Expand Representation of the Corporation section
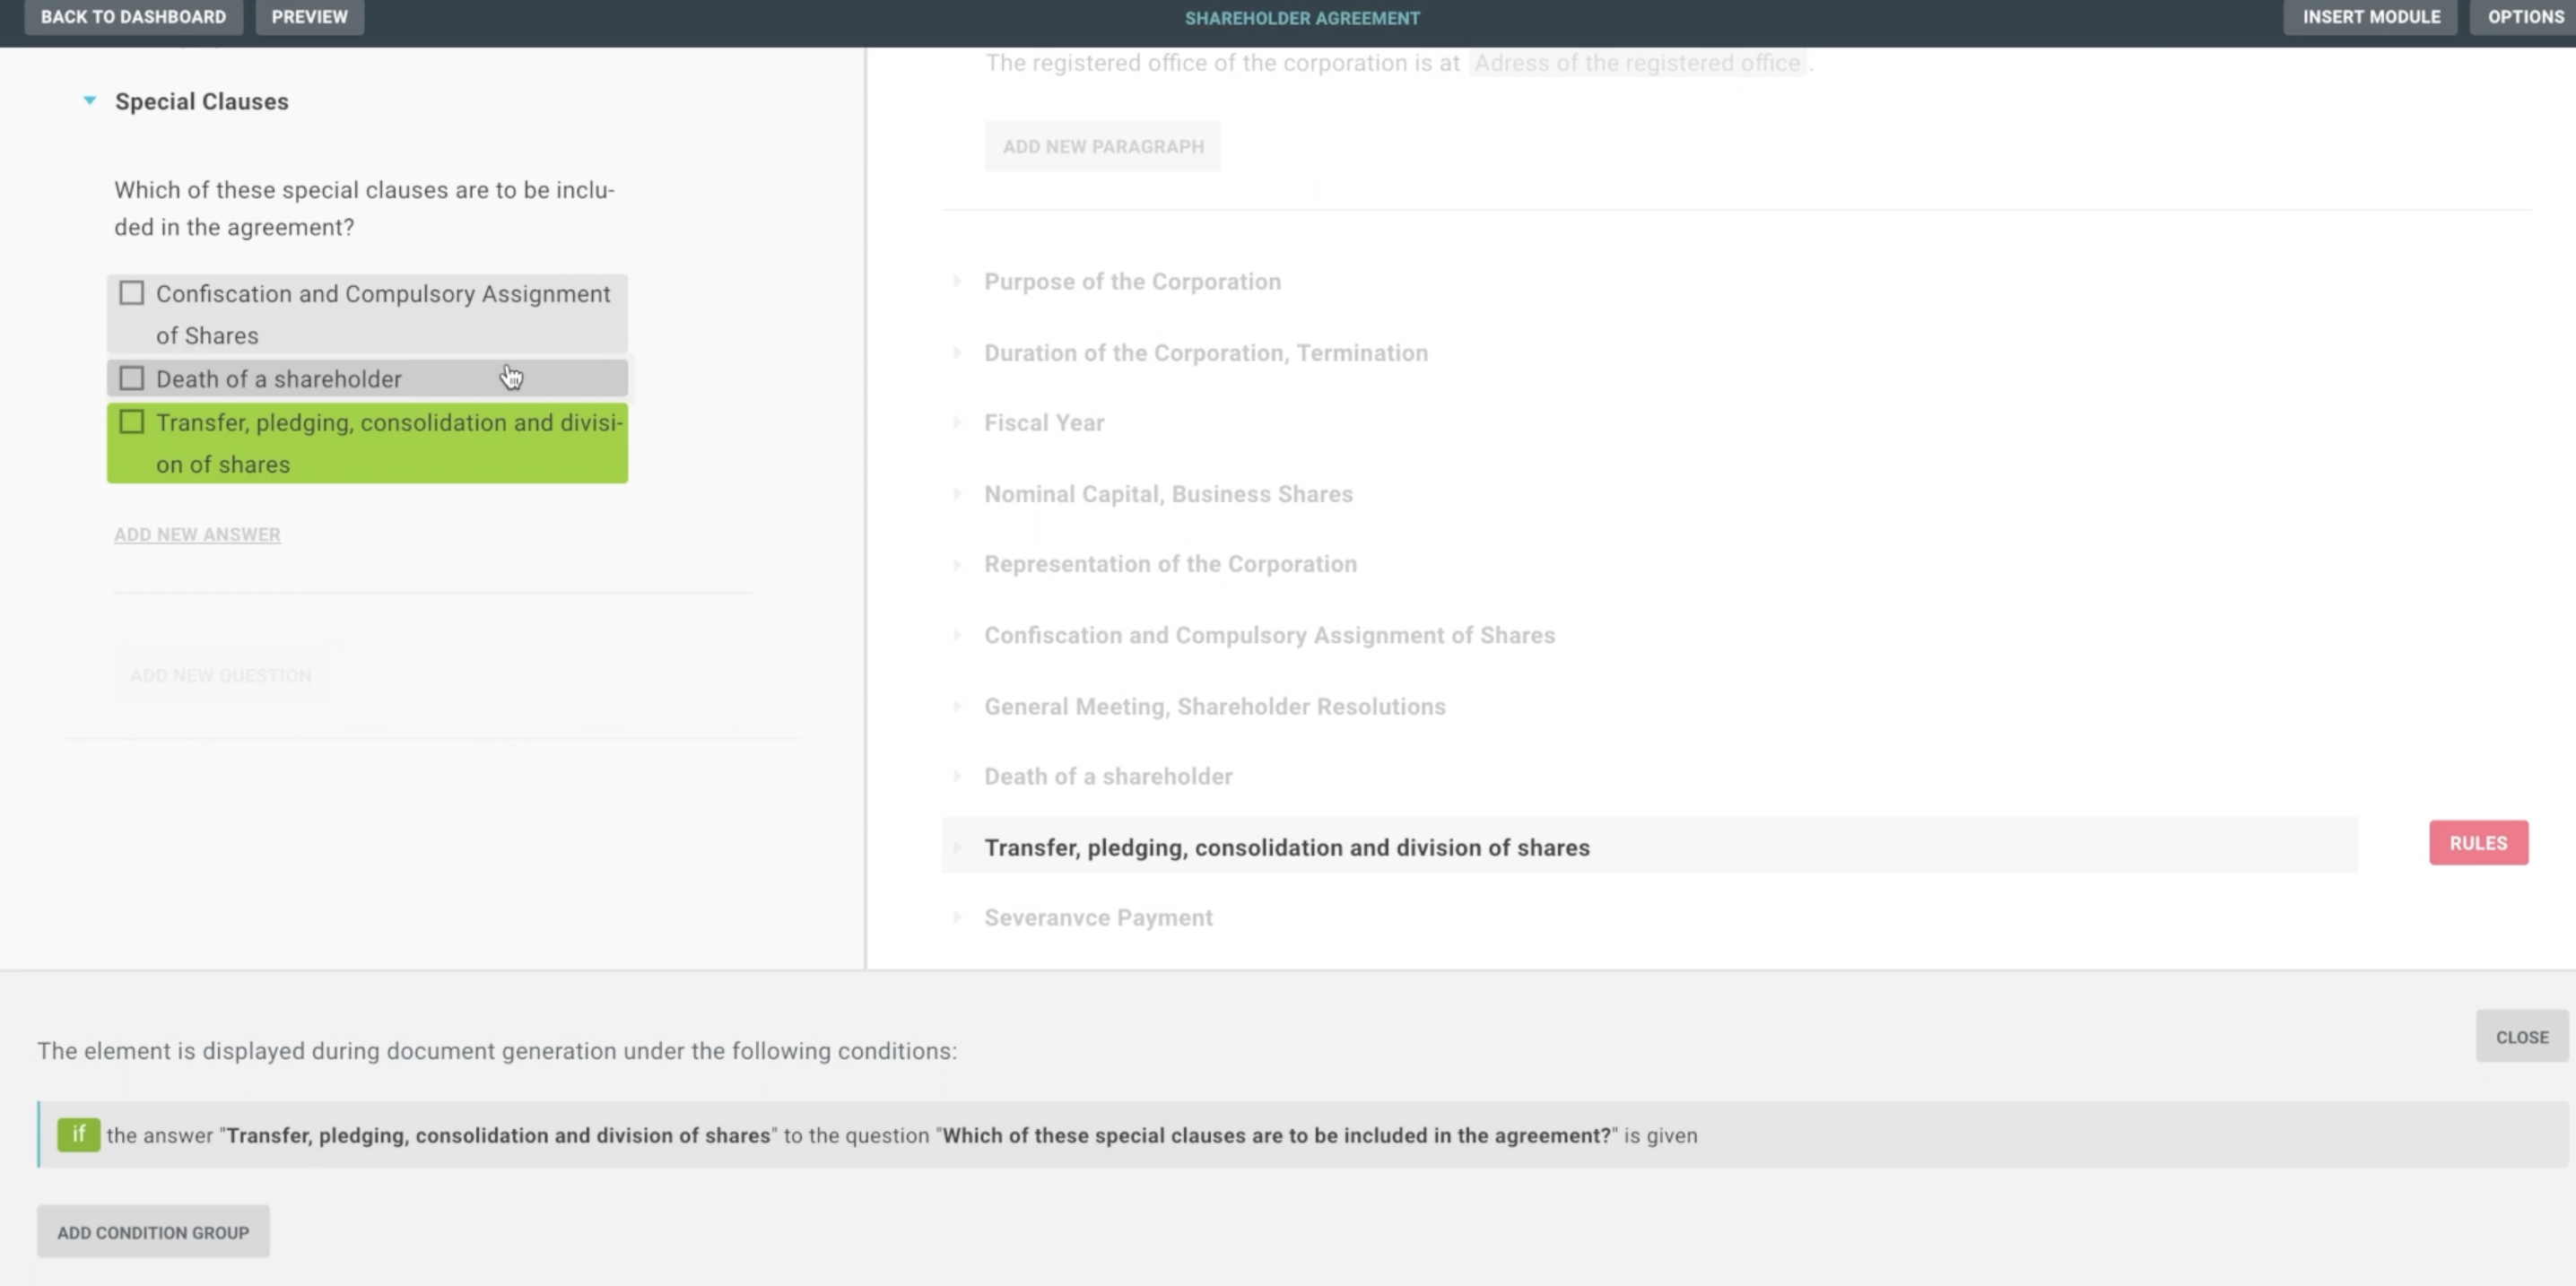 coord(958,564)
